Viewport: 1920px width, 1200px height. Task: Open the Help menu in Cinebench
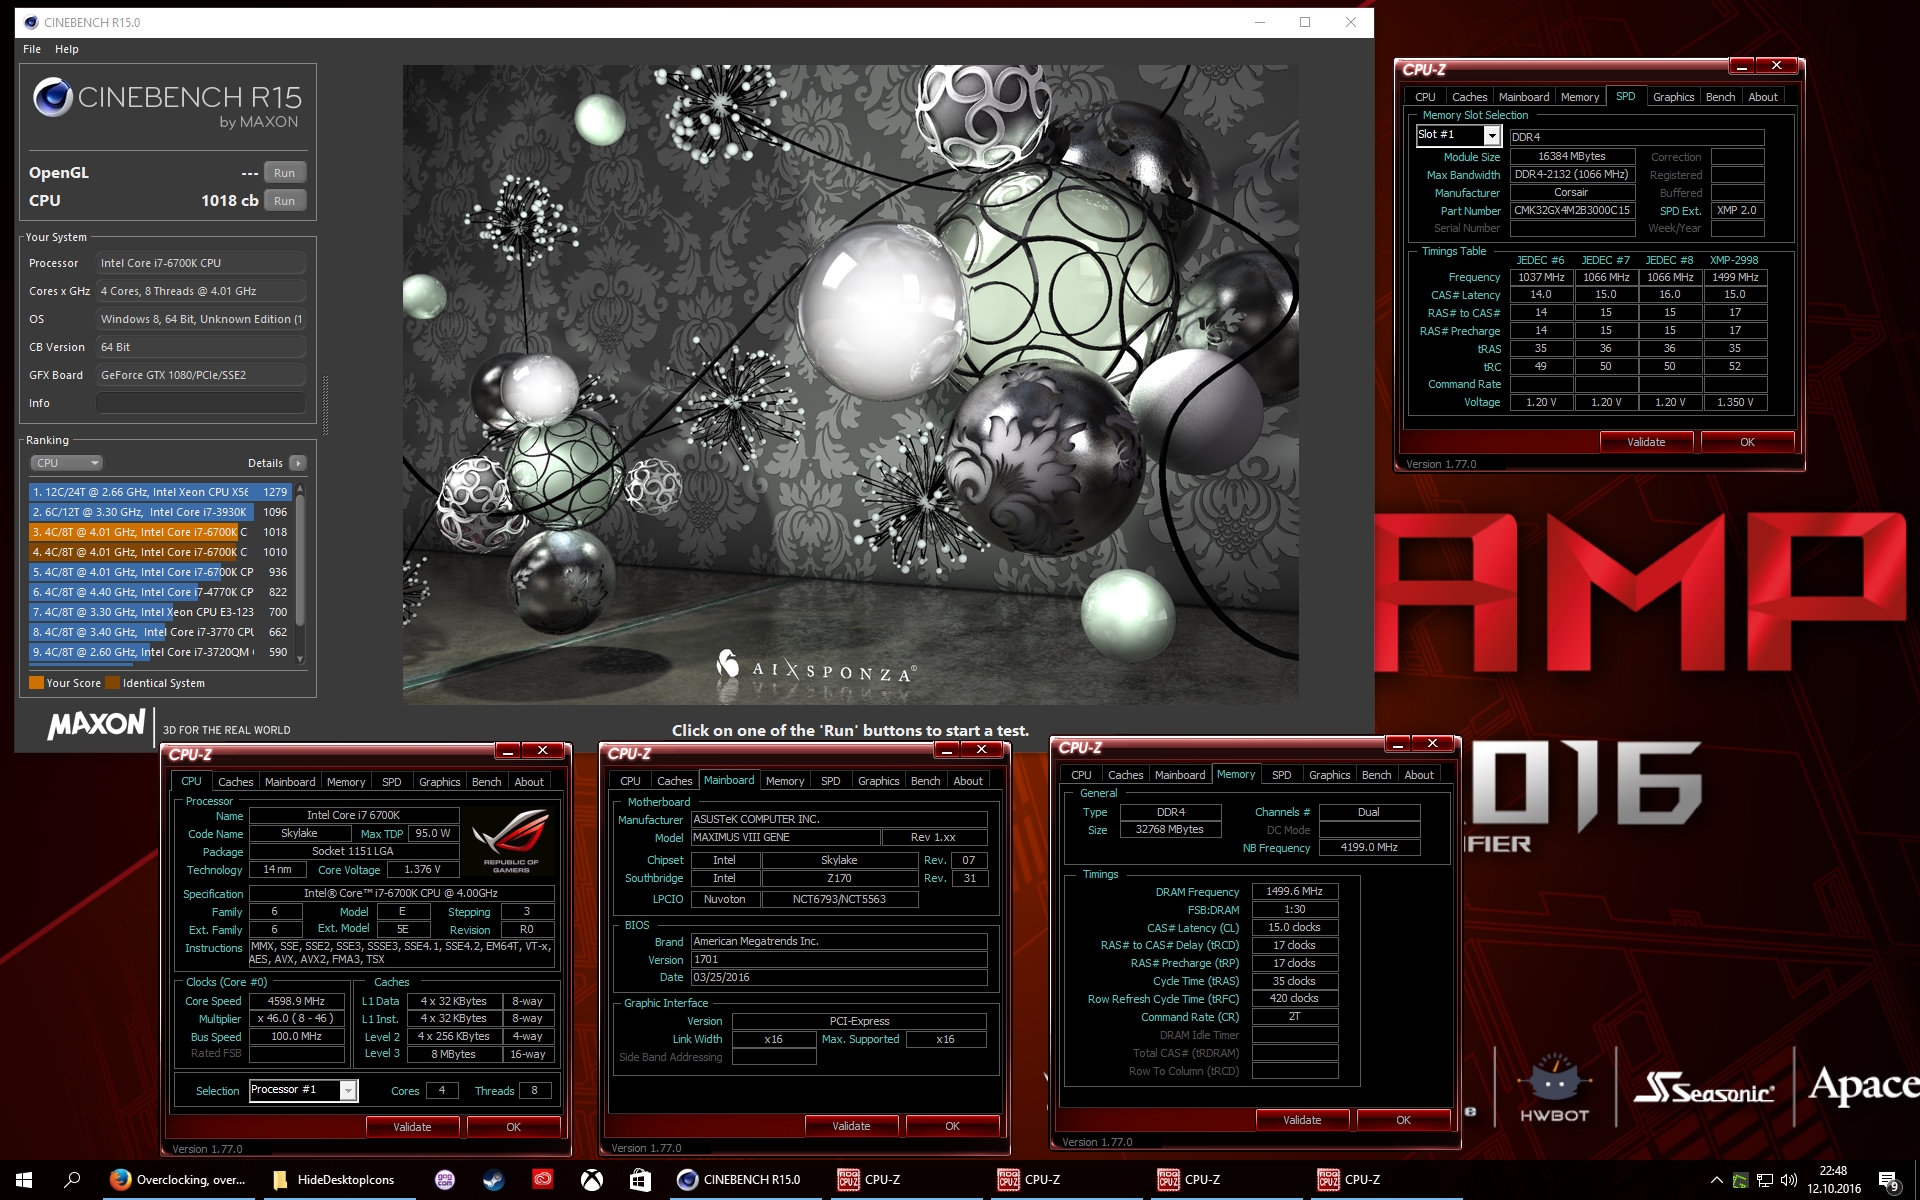point(67,49)
